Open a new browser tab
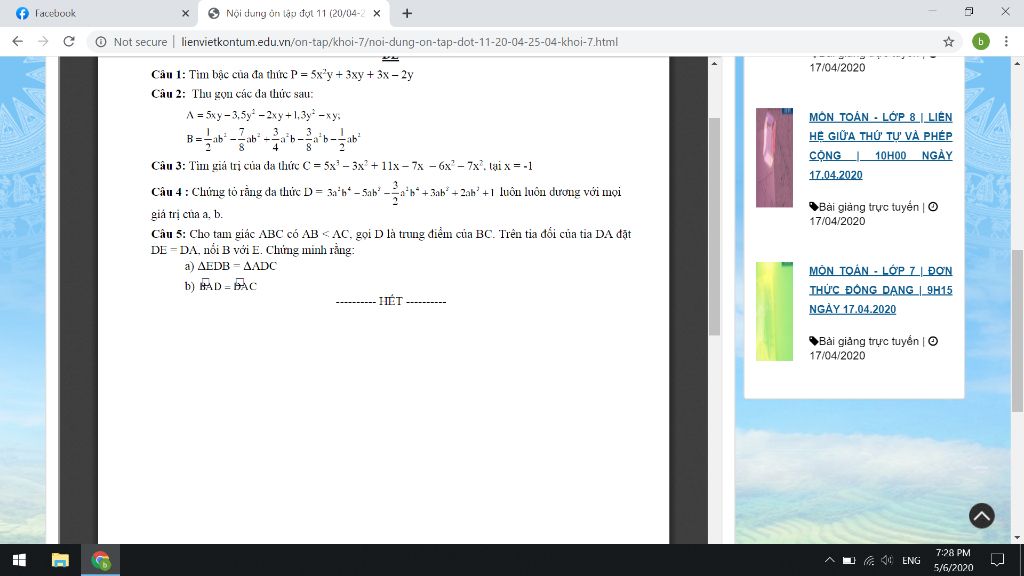The height and width of the screenshot is (576, 1024). pos(407,13)
